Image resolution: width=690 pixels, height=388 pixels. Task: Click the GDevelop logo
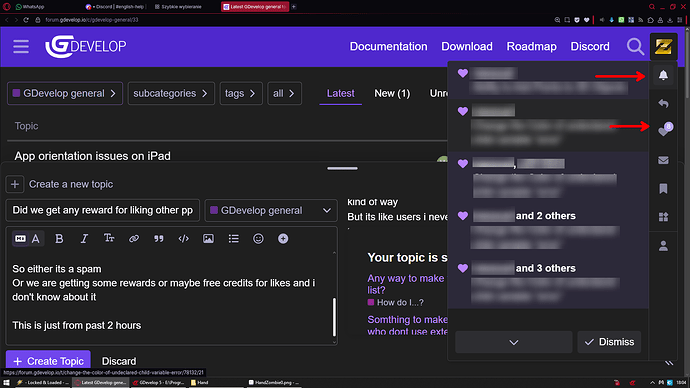85,46
